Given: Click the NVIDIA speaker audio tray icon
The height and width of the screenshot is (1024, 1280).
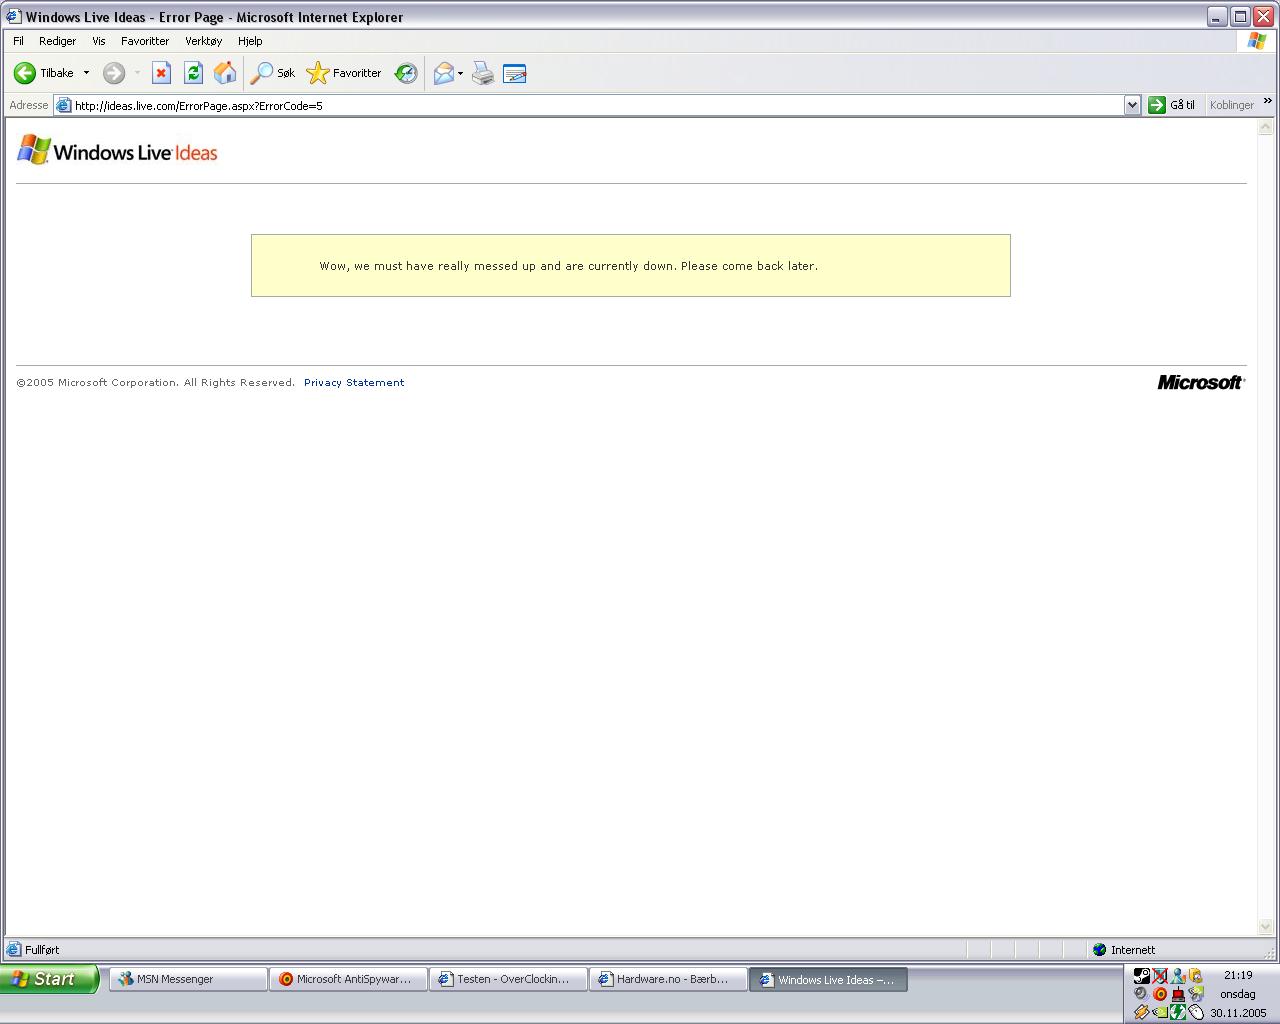Looking at the screenshot, I should pos(1196,994).
